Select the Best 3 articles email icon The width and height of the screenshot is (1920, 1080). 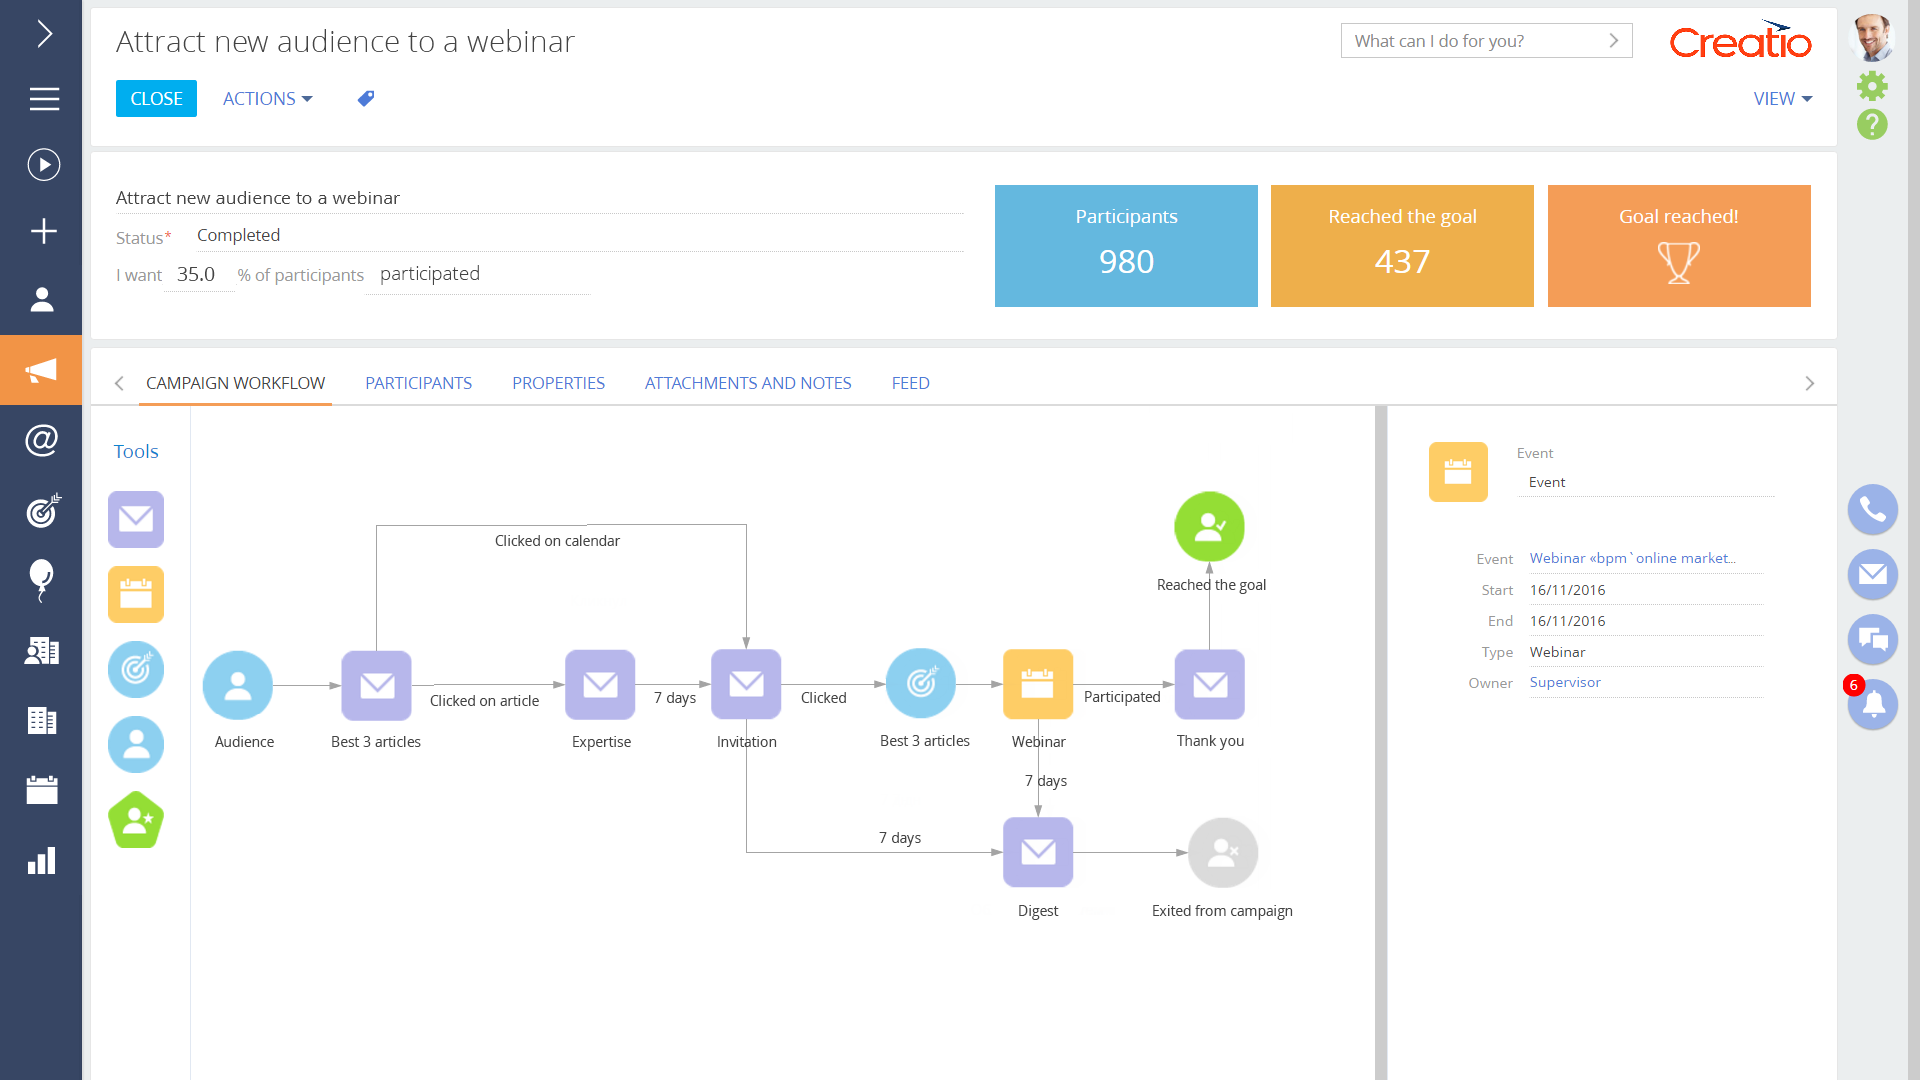point(376,684)
